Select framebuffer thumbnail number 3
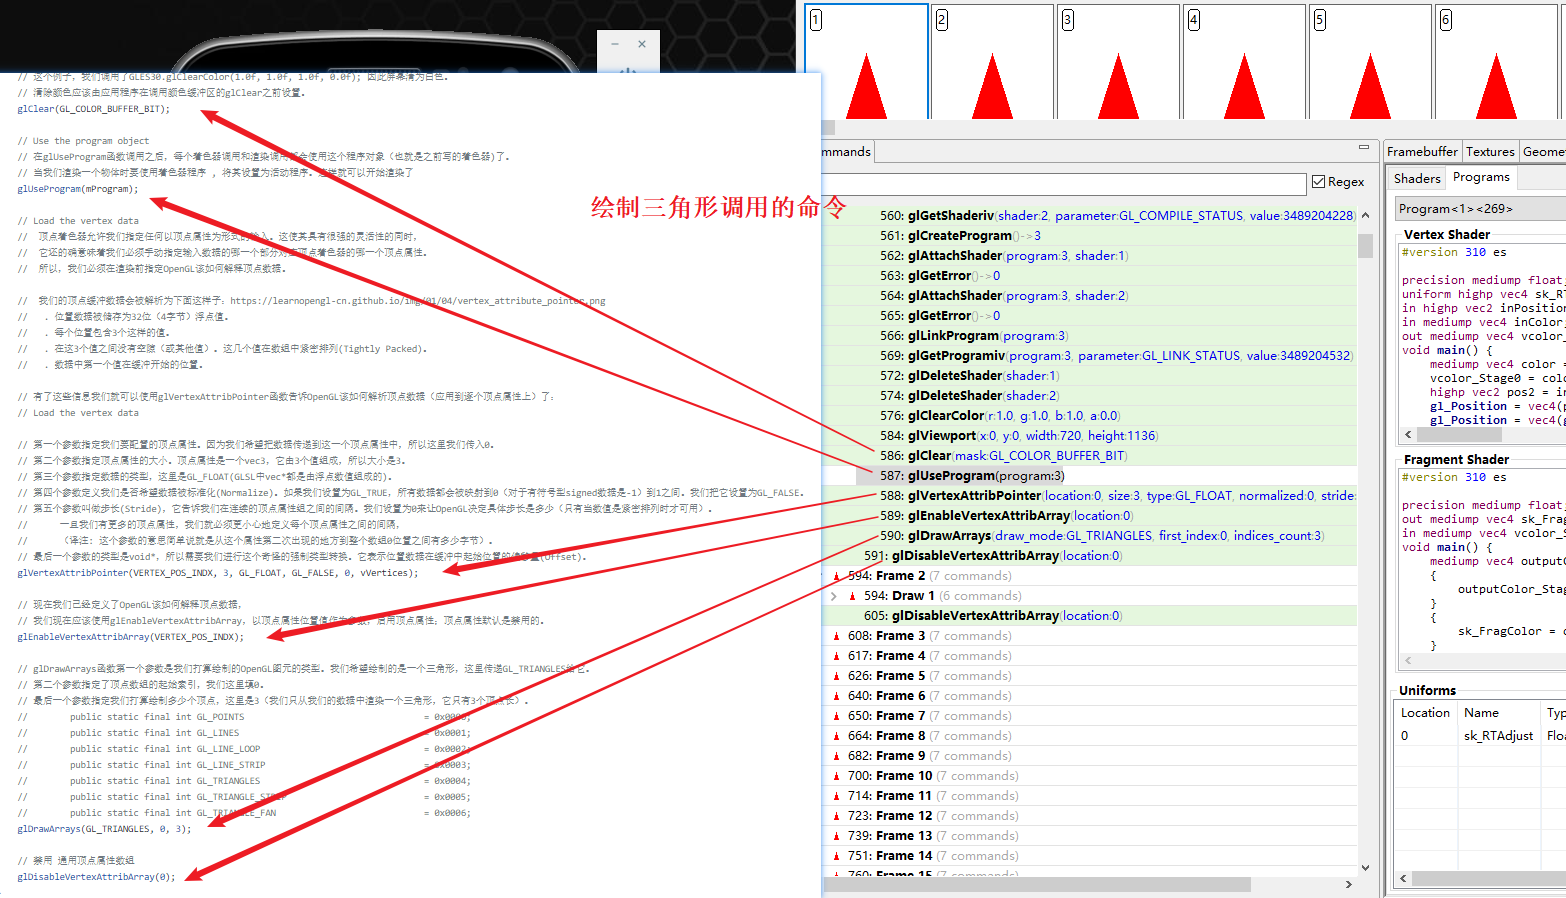The width and height of the screenshot is (1566, 898). [1118, 62]
